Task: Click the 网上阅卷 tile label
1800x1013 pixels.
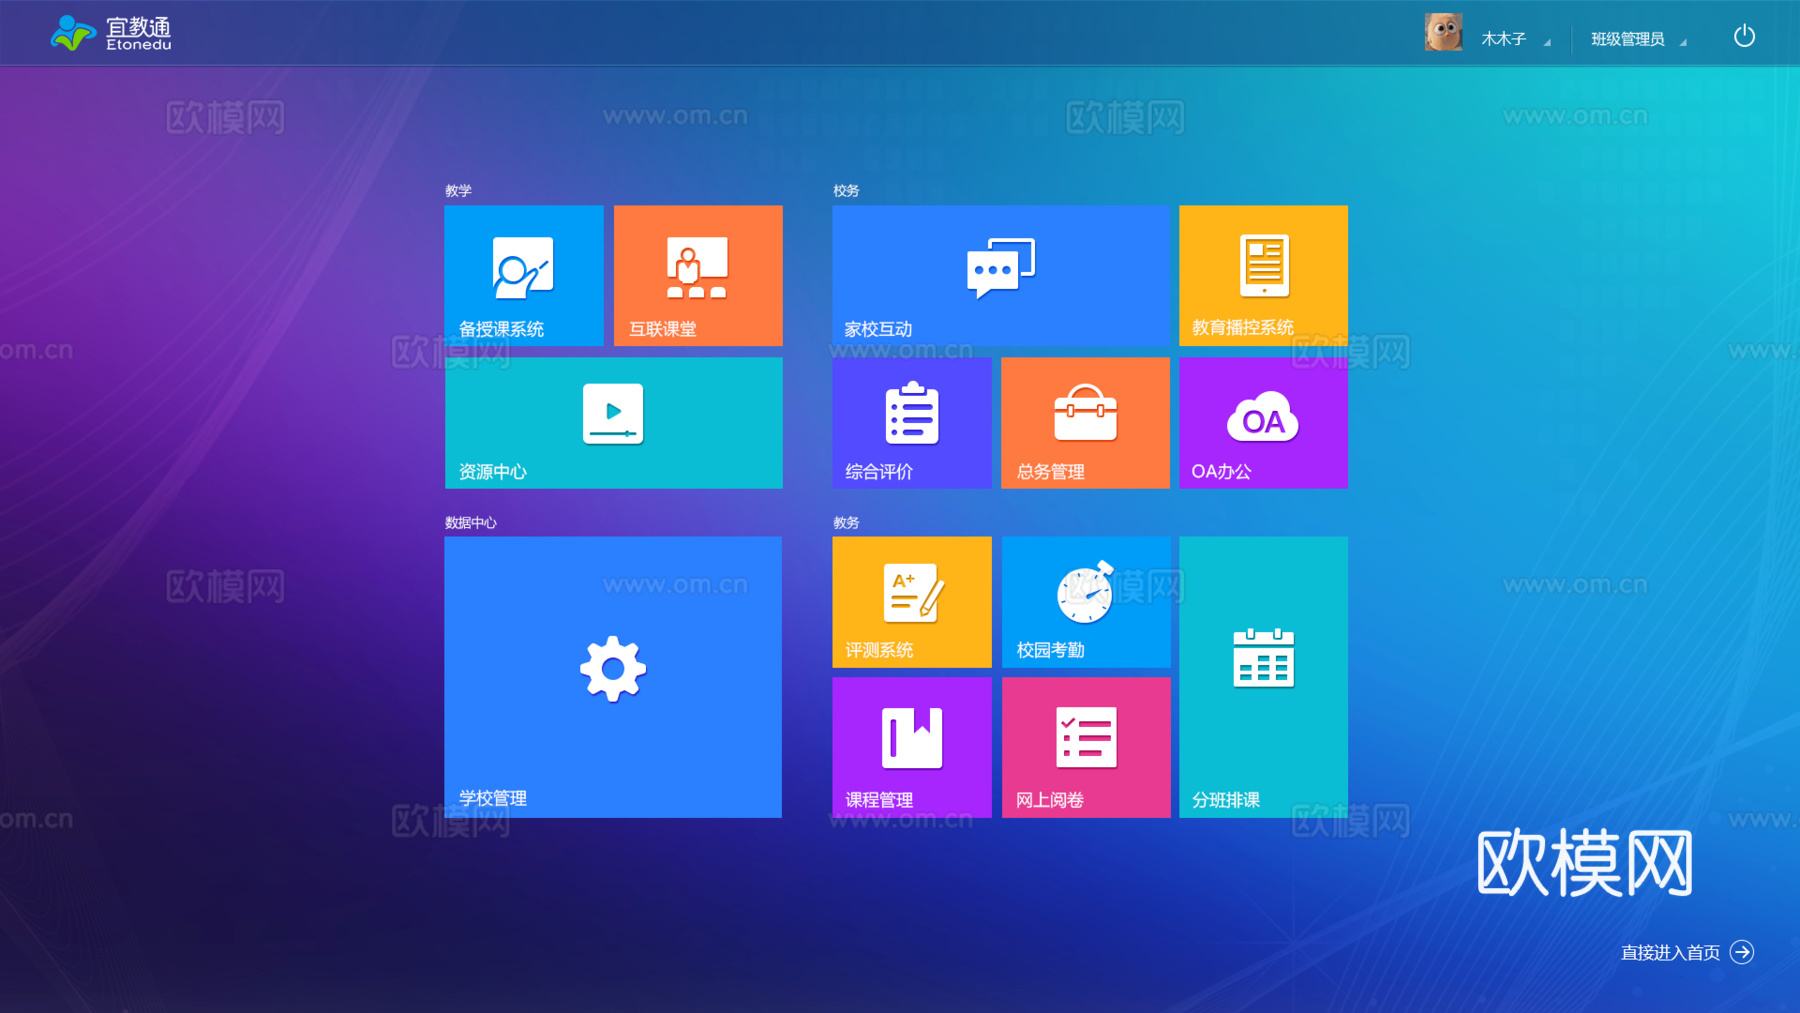Action: click(1050, 800)
